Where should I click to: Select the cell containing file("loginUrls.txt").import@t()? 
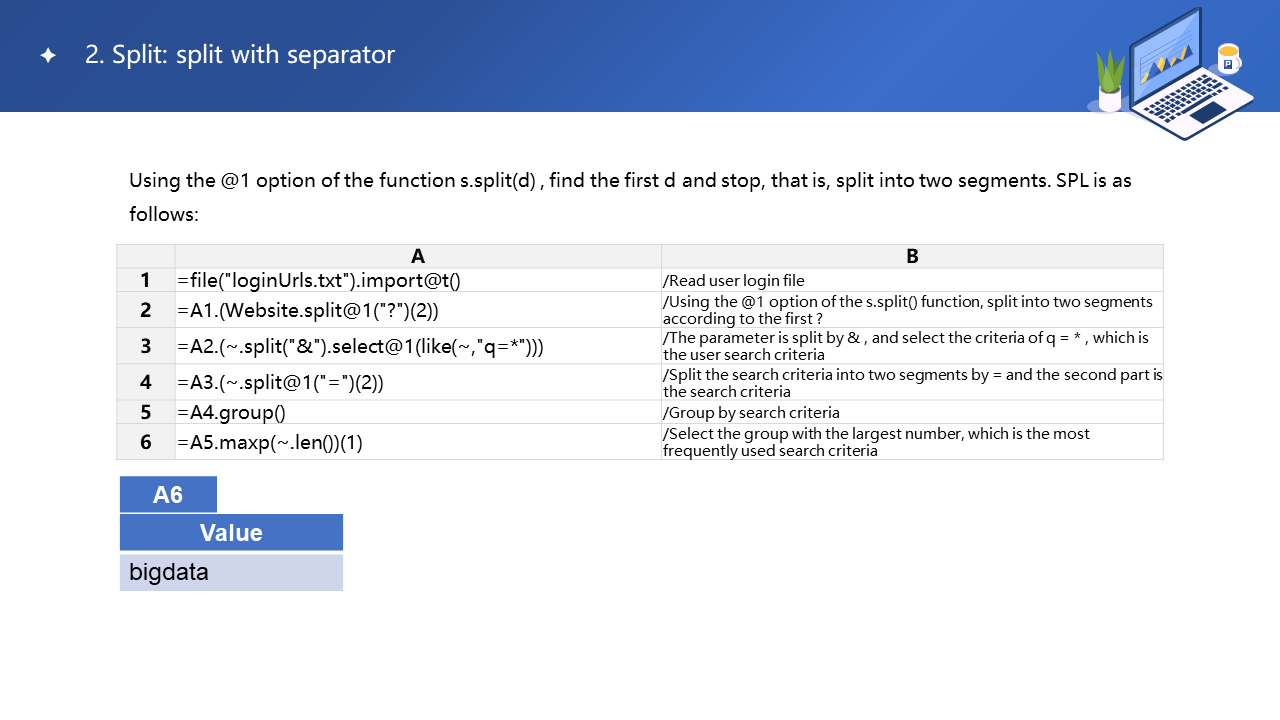pyautogui.click(x=418, y=280)
